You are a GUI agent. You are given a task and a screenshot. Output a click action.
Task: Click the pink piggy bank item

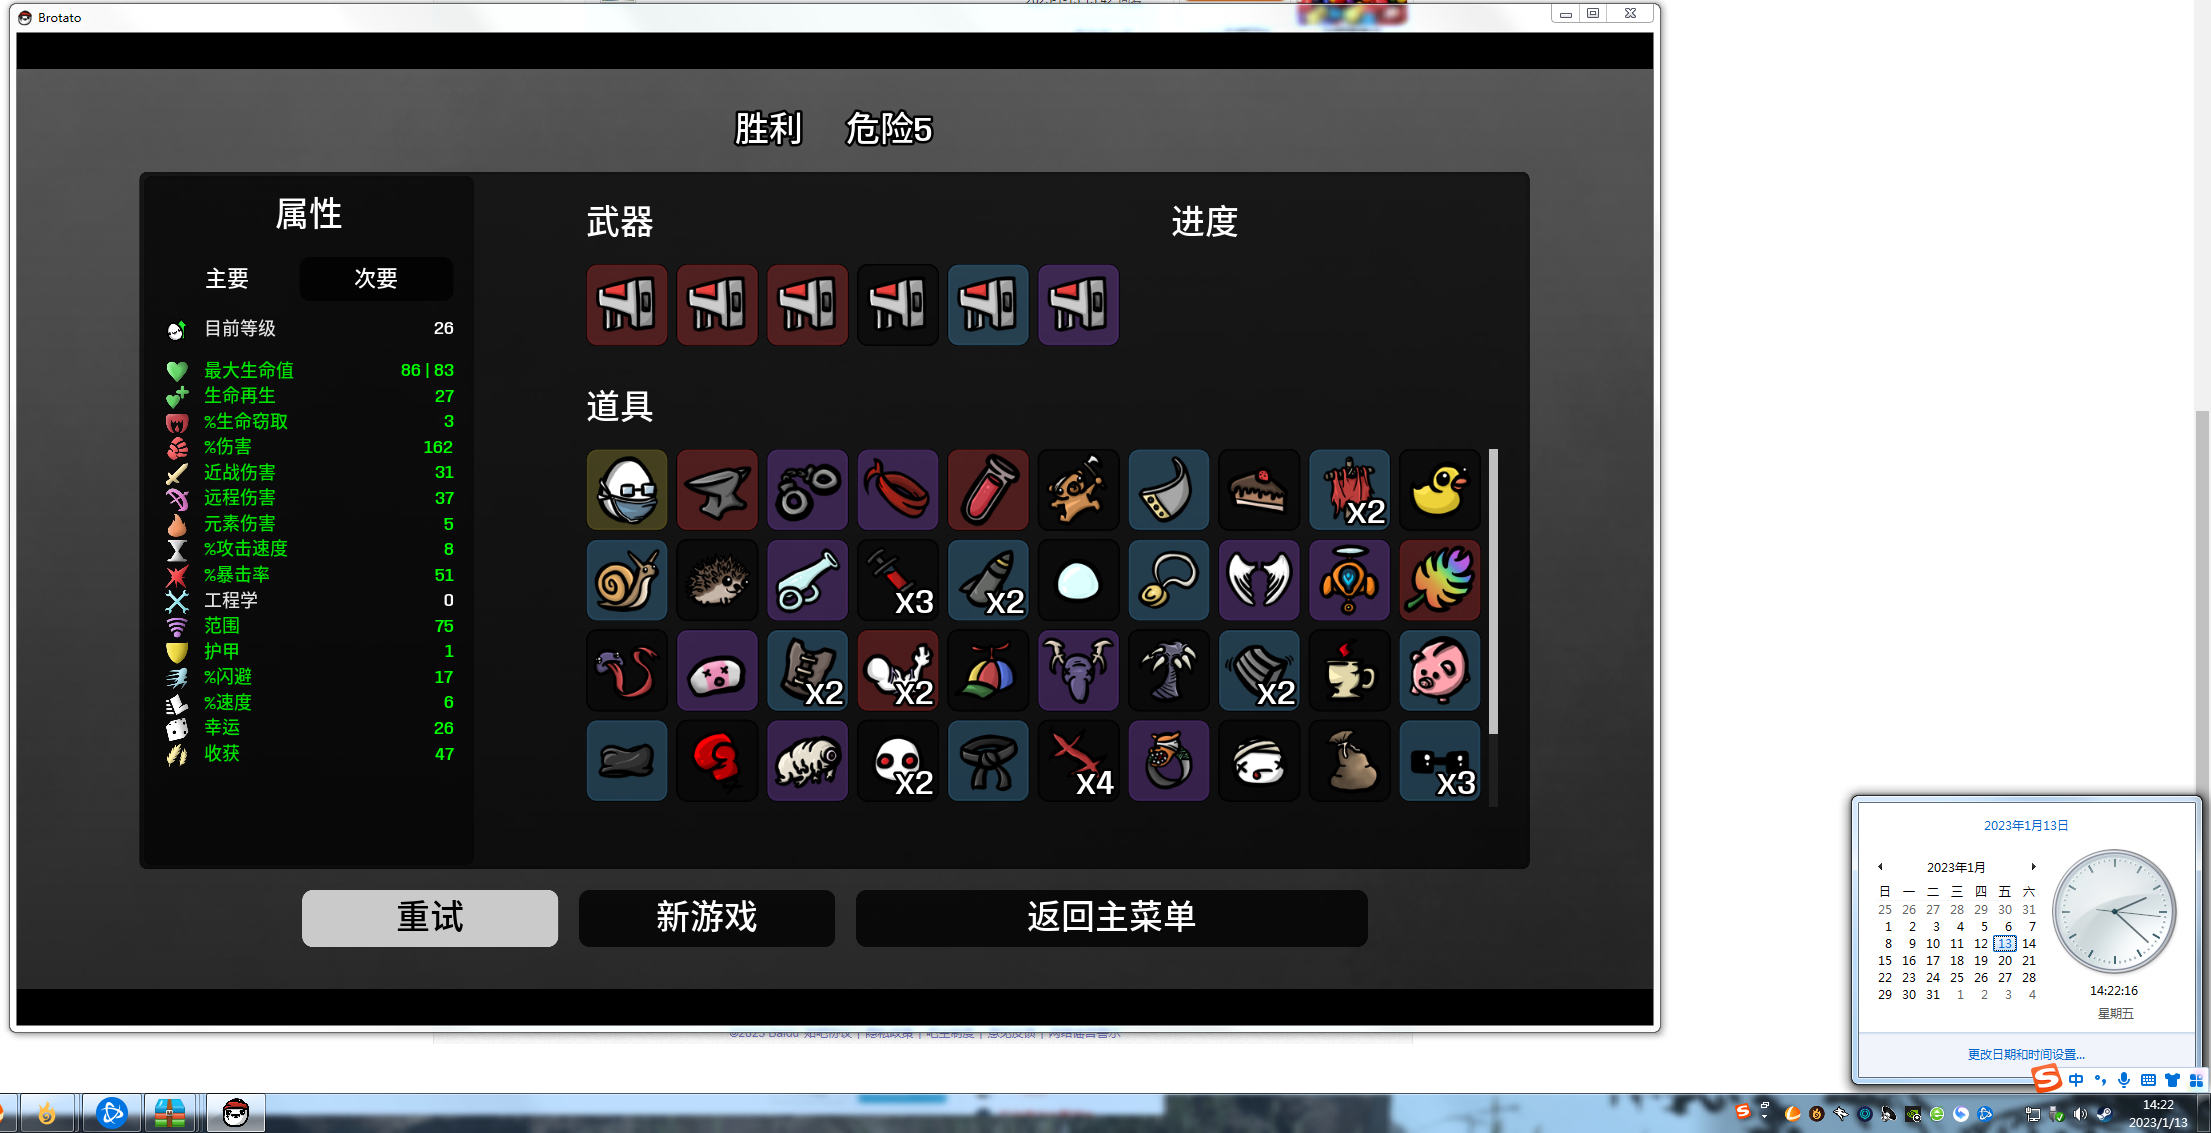pos(1439,671)
